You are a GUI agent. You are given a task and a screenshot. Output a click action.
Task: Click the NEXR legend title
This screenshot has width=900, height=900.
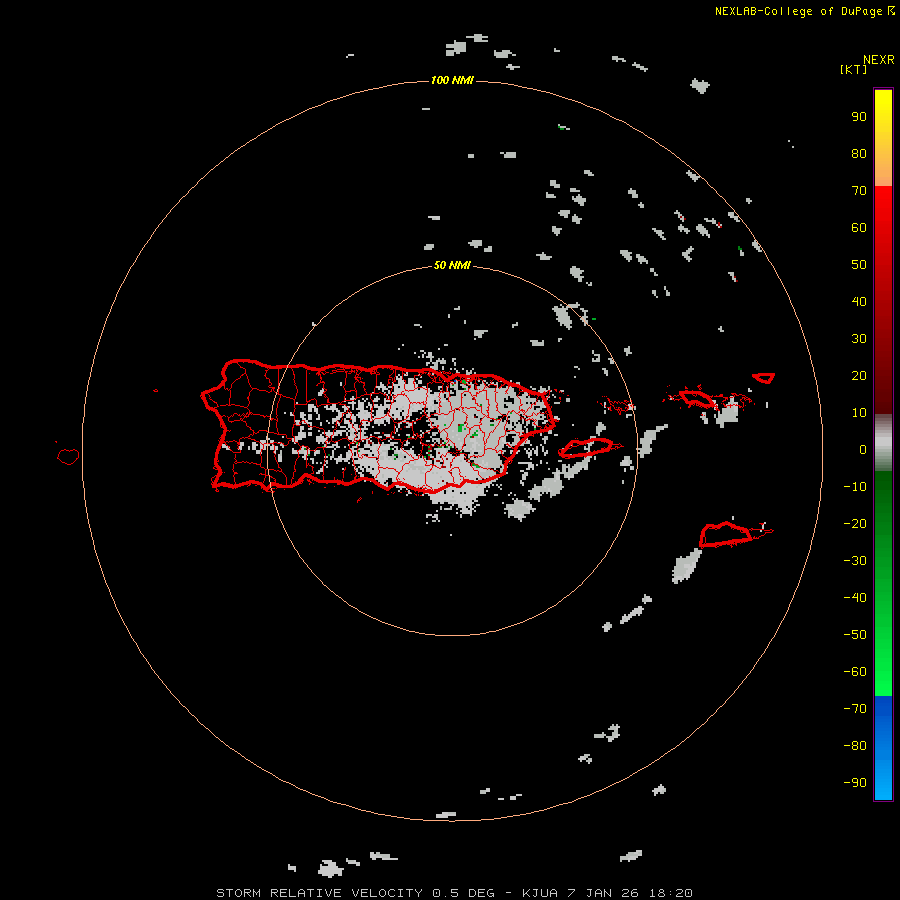click(878, 60)
